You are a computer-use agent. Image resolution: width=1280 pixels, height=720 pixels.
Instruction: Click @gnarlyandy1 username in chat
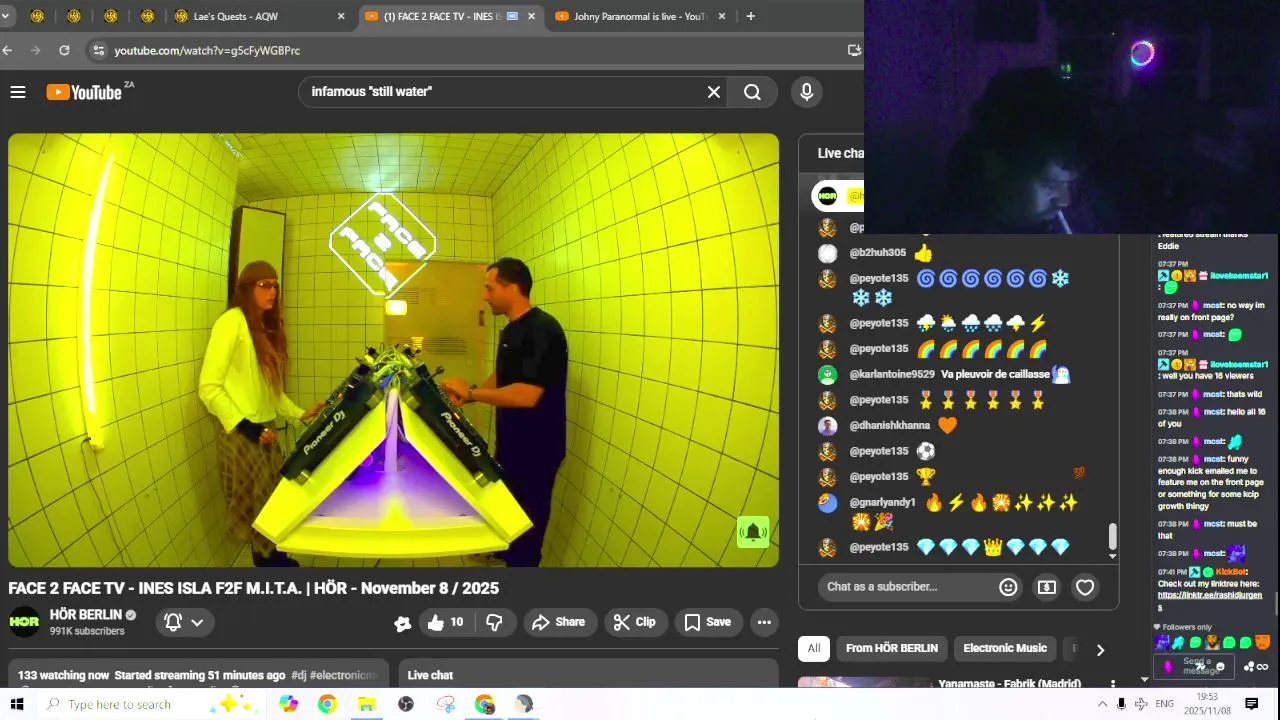click(882, 503)
